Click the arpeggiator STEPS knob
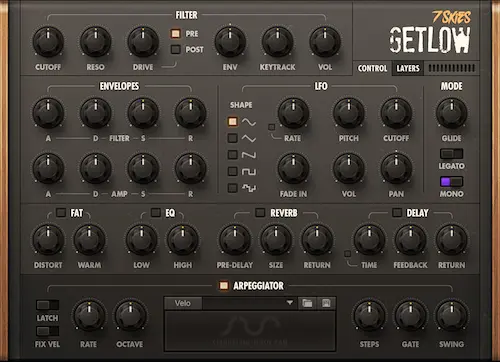Viewport: 500px width, 362px height. [x=369, y=316]
